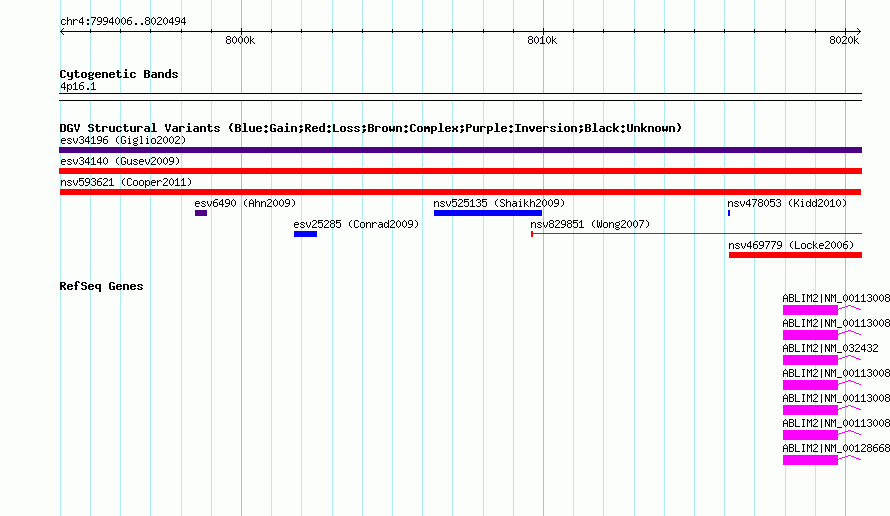Select the purple esv34196 inversion bar
The height and width of the screenshot is (516, 890).
point(460,150)
